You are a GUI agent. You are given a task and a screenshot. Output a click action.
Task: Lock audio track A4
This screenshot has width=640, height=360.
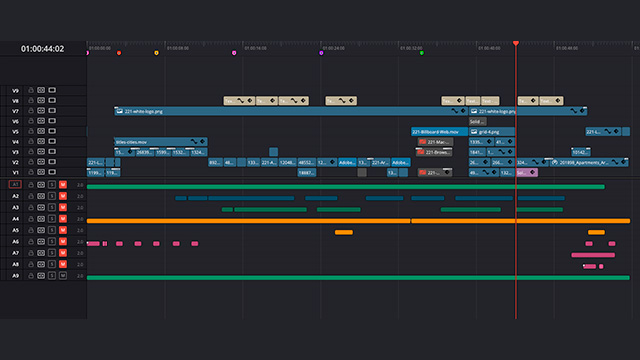click(x=31, y=219)
